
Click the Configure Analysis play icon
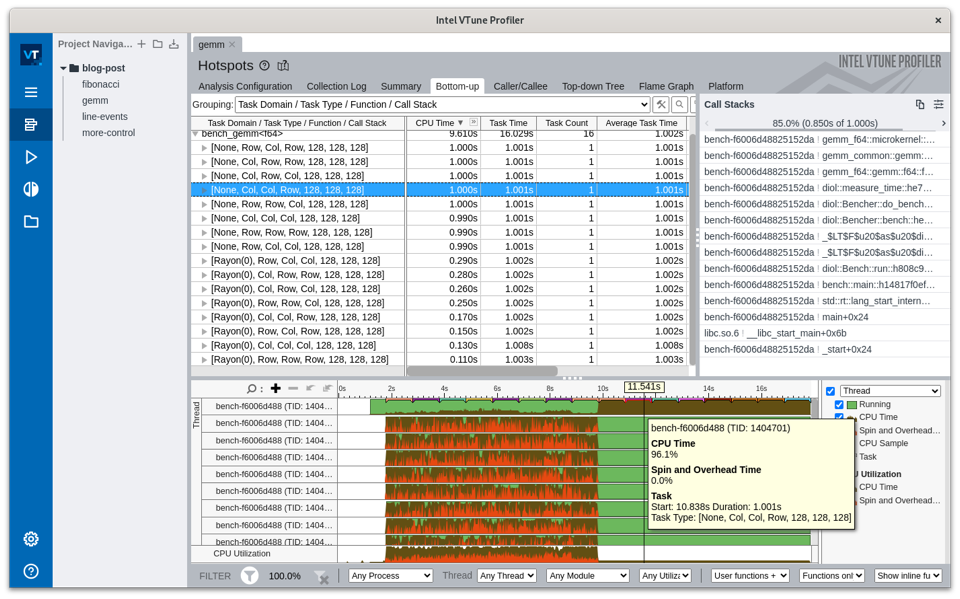tap(31, 157)
